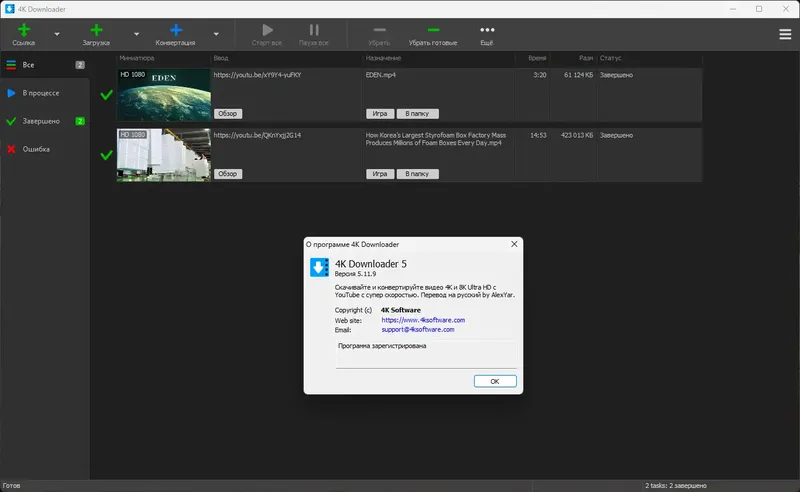Click the Убрать готовые green minus icon
Viewport: 800px width, 492px height.
tap(433, 30)
